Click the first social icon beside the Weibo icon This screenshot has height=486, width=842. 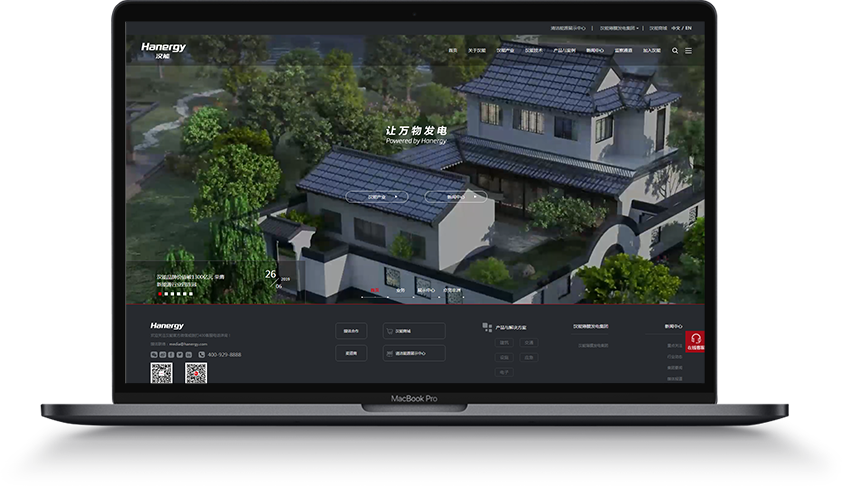click(154, 354)
